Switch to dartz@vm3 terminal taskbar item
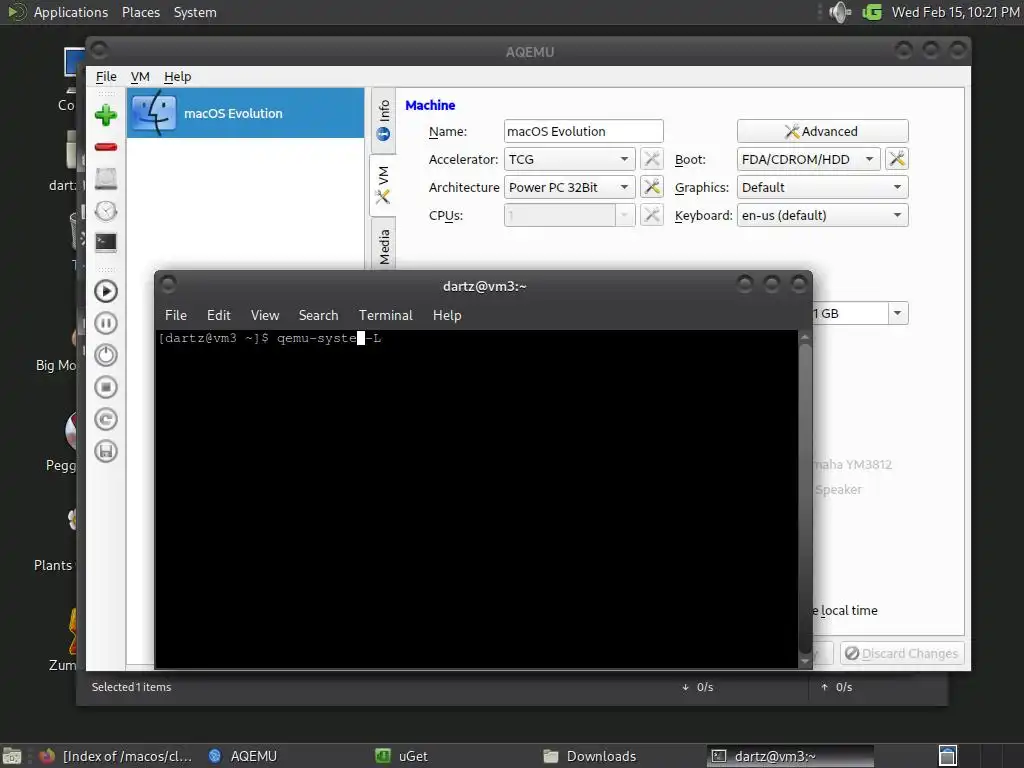The width and height of the screenshot is (1024, 768). tap(790, 756)
